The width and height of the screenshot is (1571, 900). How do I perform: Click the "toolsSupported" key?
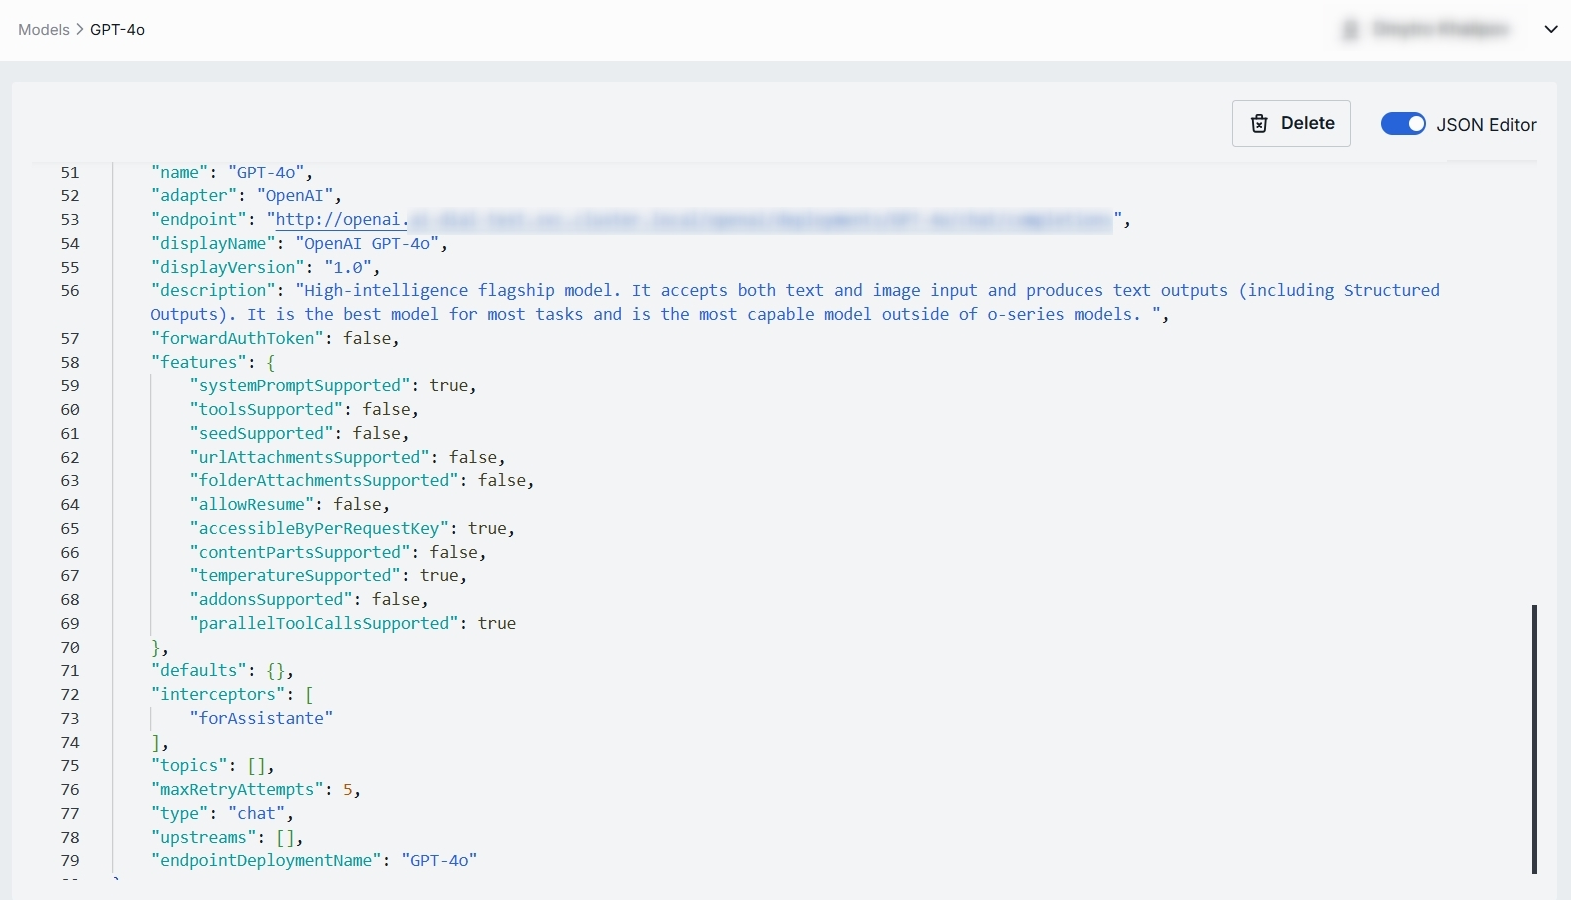click(x=267, y=410)
